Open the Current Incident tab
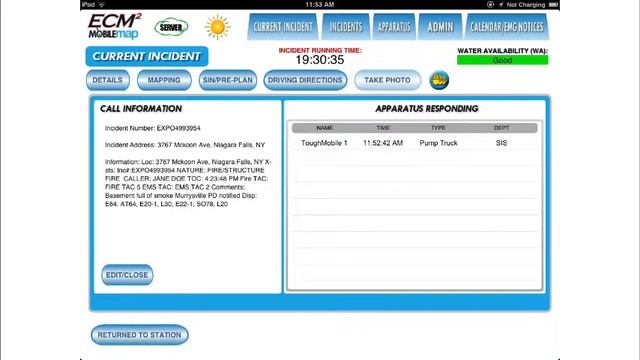The height and width of the screenshot is (360, 640). tap(282, 27)
